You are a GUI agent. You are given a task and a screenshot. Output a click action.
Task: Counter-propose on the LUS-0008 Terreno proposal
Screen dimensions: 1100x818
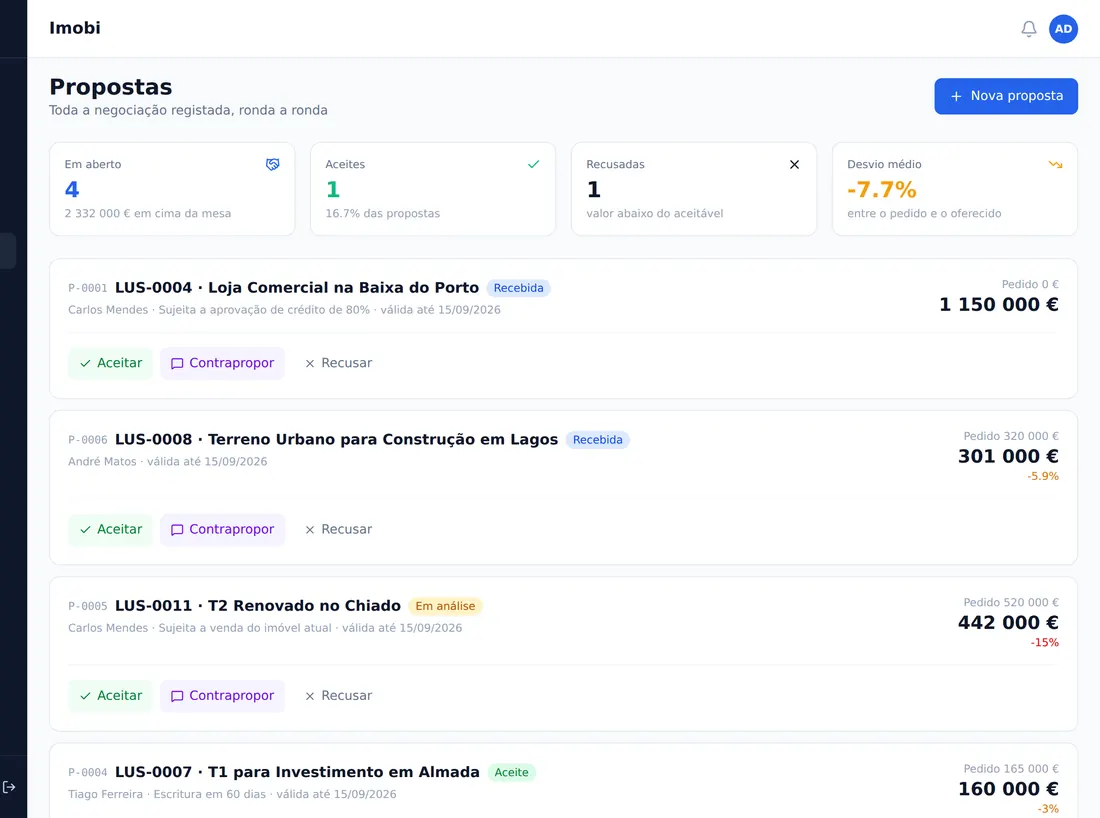pyautogui.click(x=222, y=530)
